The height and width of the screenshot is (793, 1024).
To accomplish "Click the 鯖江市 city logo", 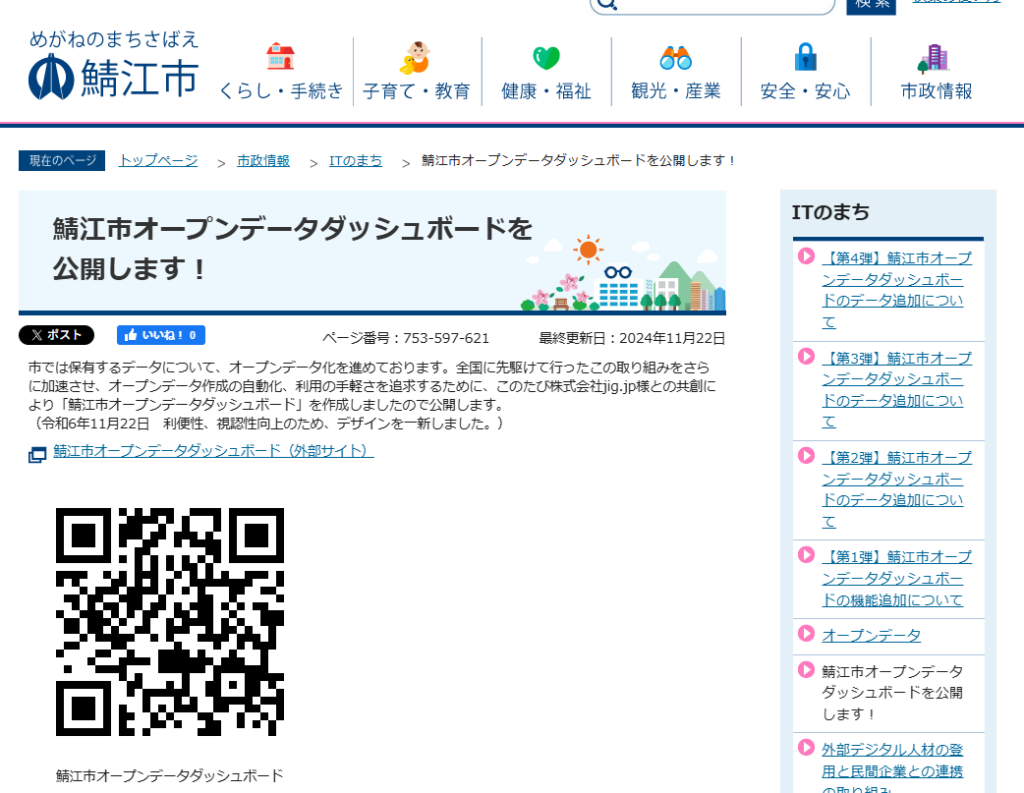I will 113,66.
